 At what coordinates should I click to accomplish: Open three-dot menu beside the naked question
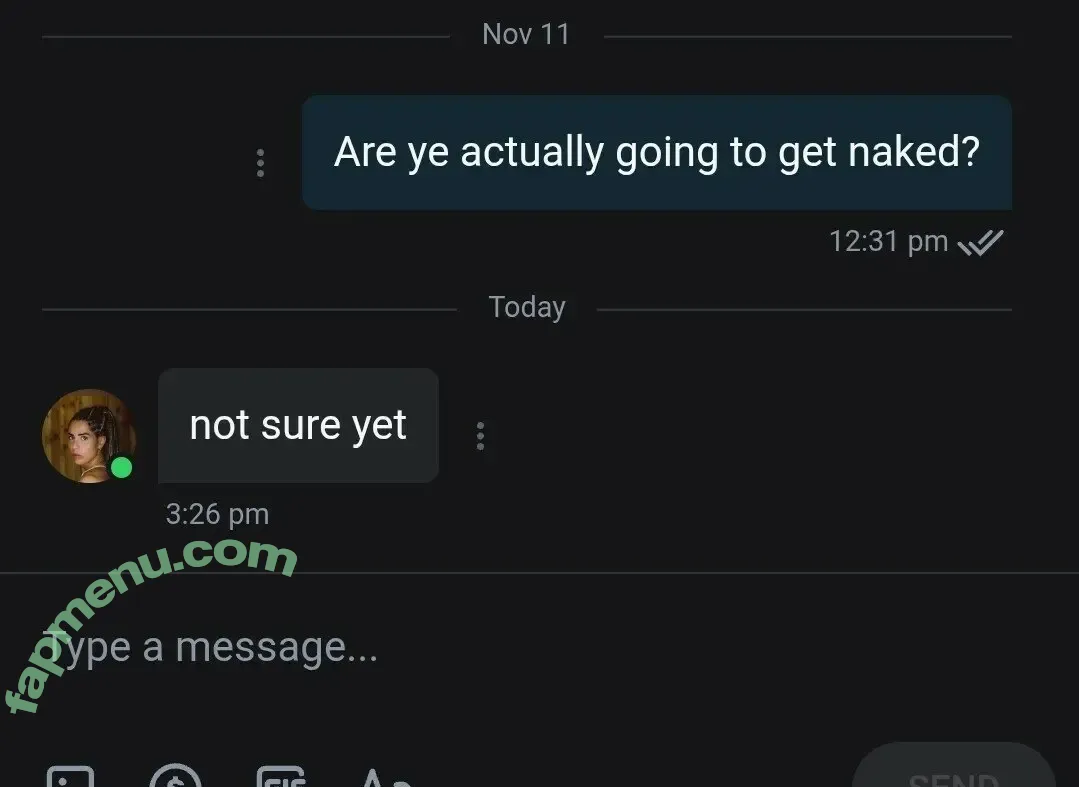(x=260, y=163)
